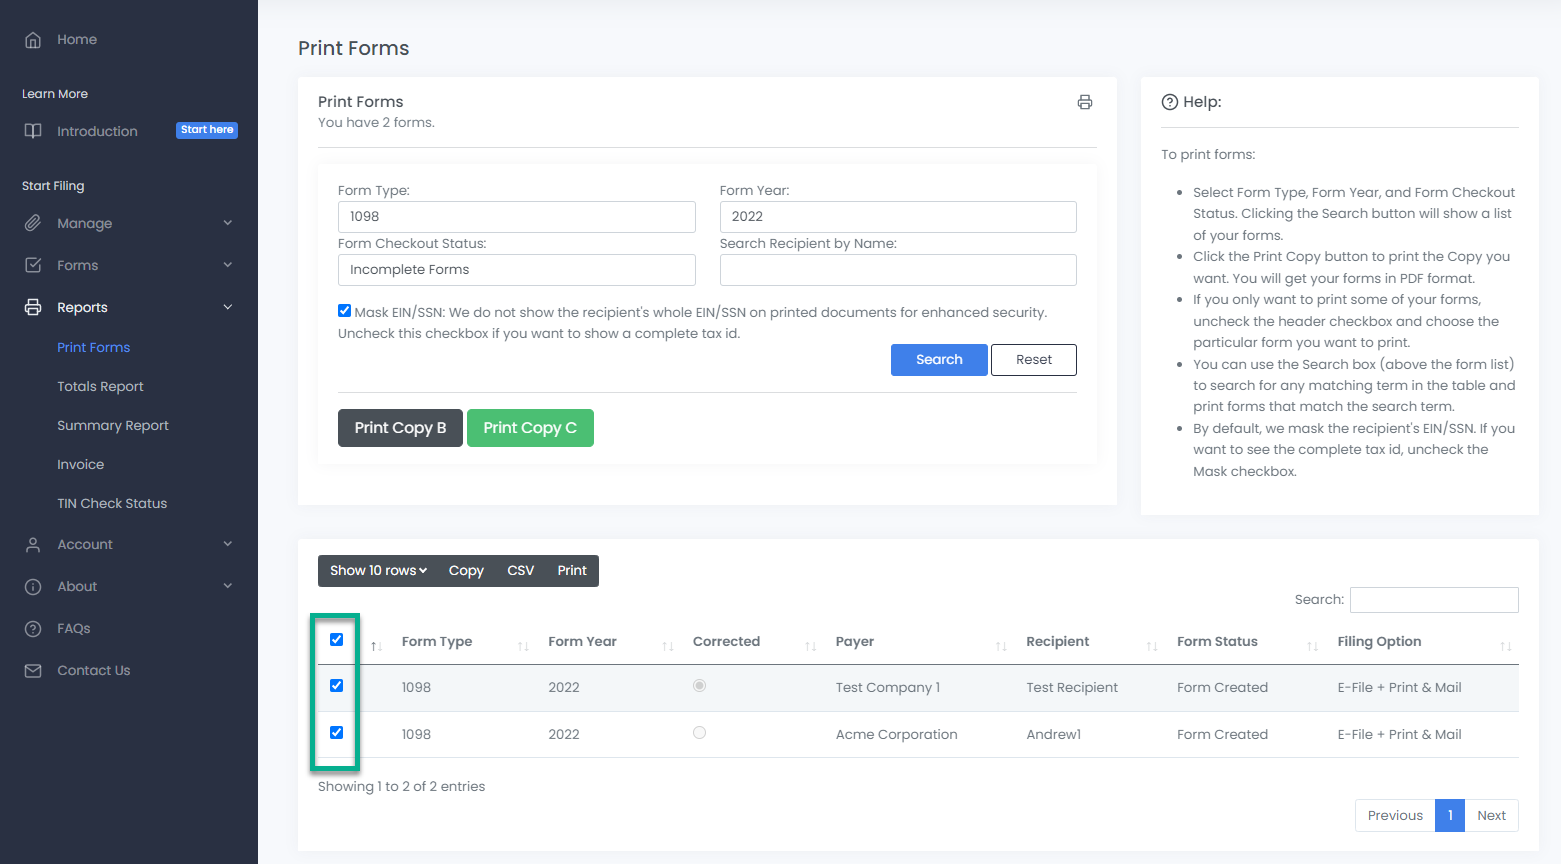The image size is (1561, 864).
Task: Click the Help question mark icon
Action: 1169,102
